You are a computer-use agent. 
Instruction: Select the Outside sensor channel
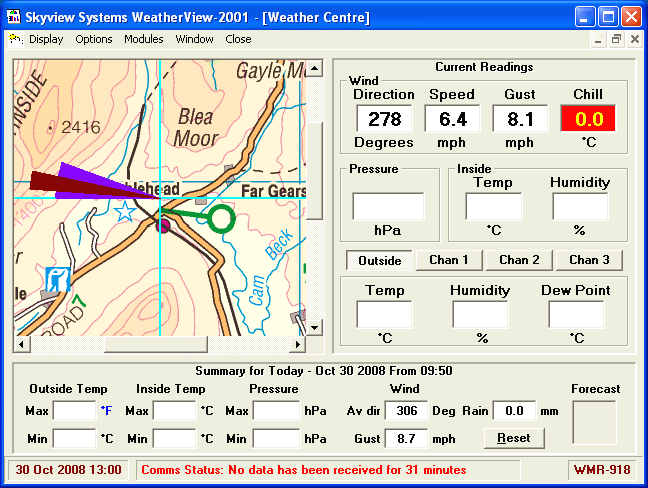[379, 260]
